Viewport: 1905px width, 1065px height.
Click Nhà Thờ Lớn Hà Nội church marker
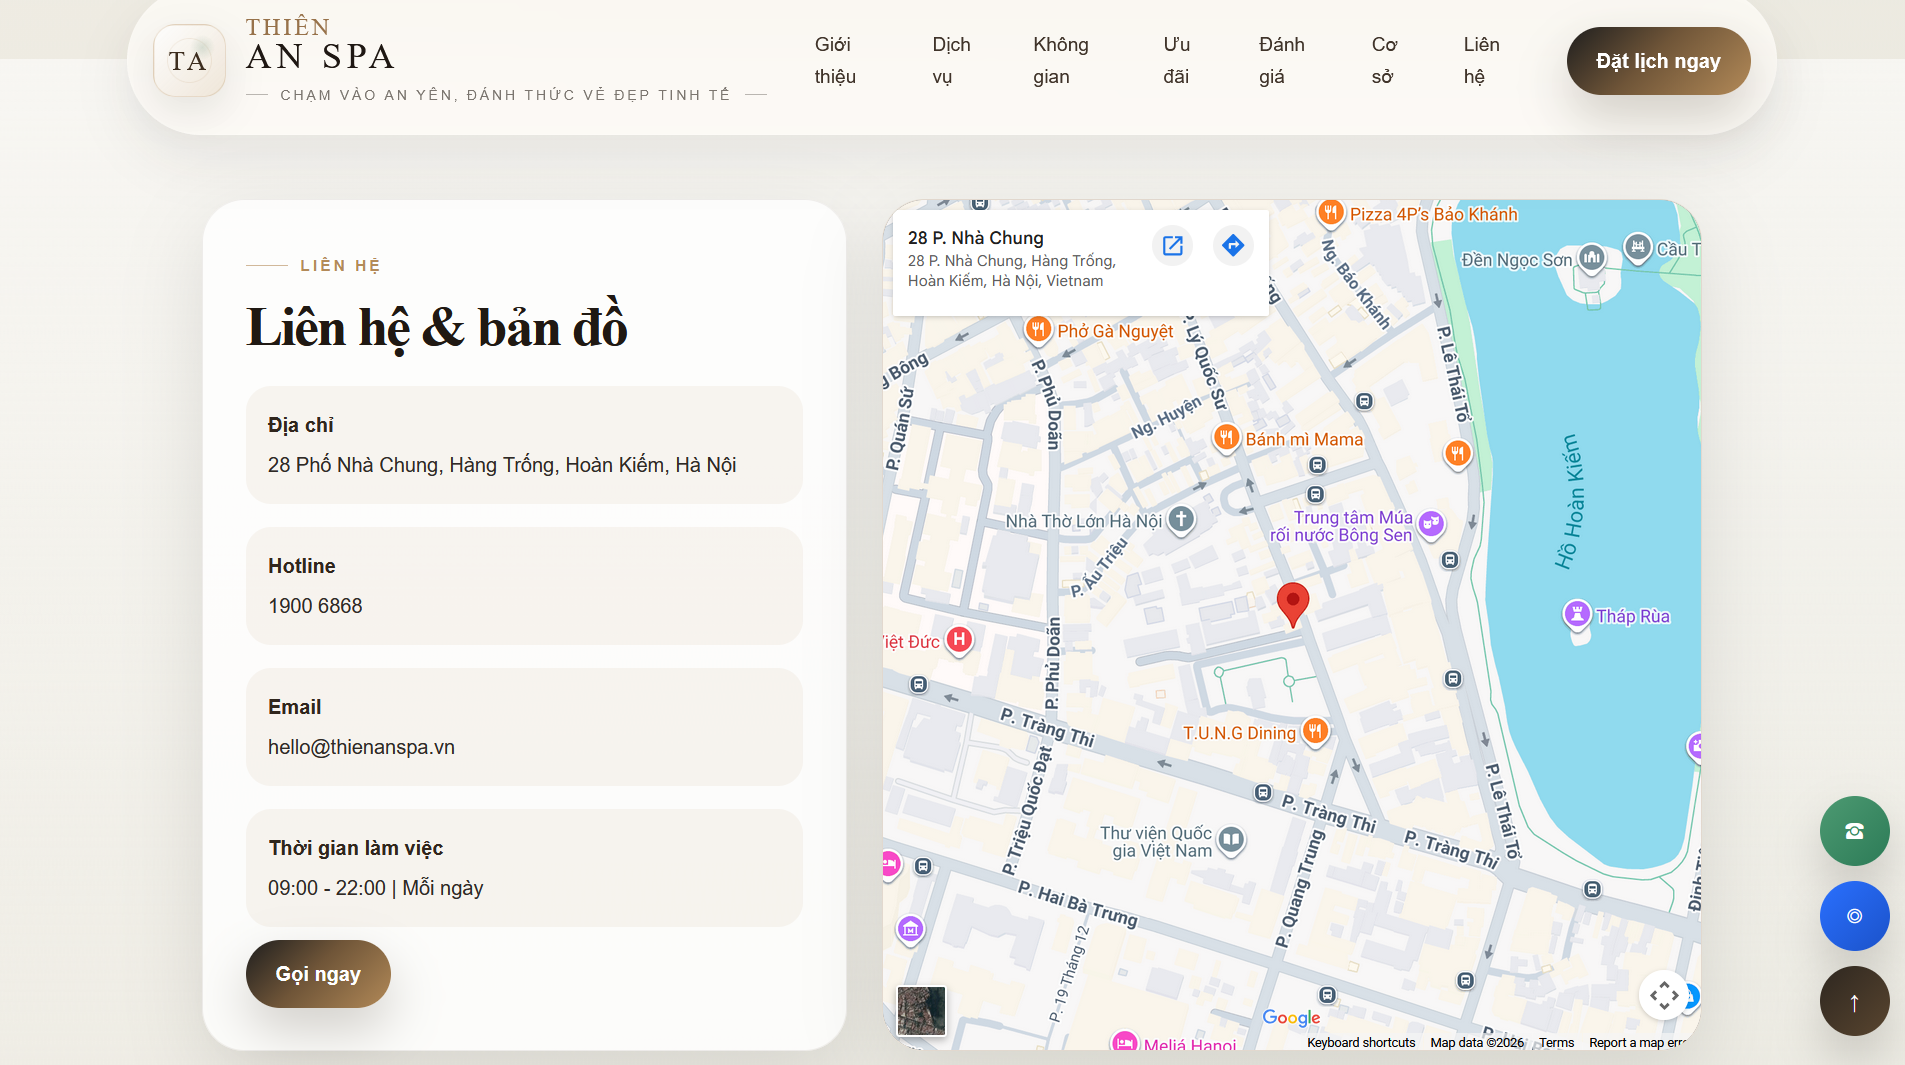click(x=1181, y=519)
